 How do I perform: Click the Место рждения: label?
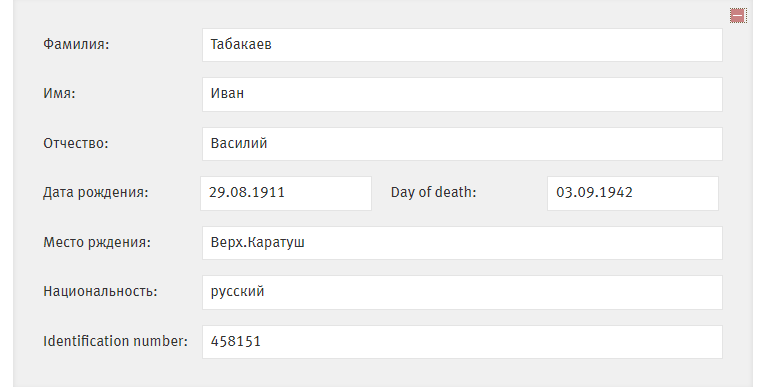point(97,242)
